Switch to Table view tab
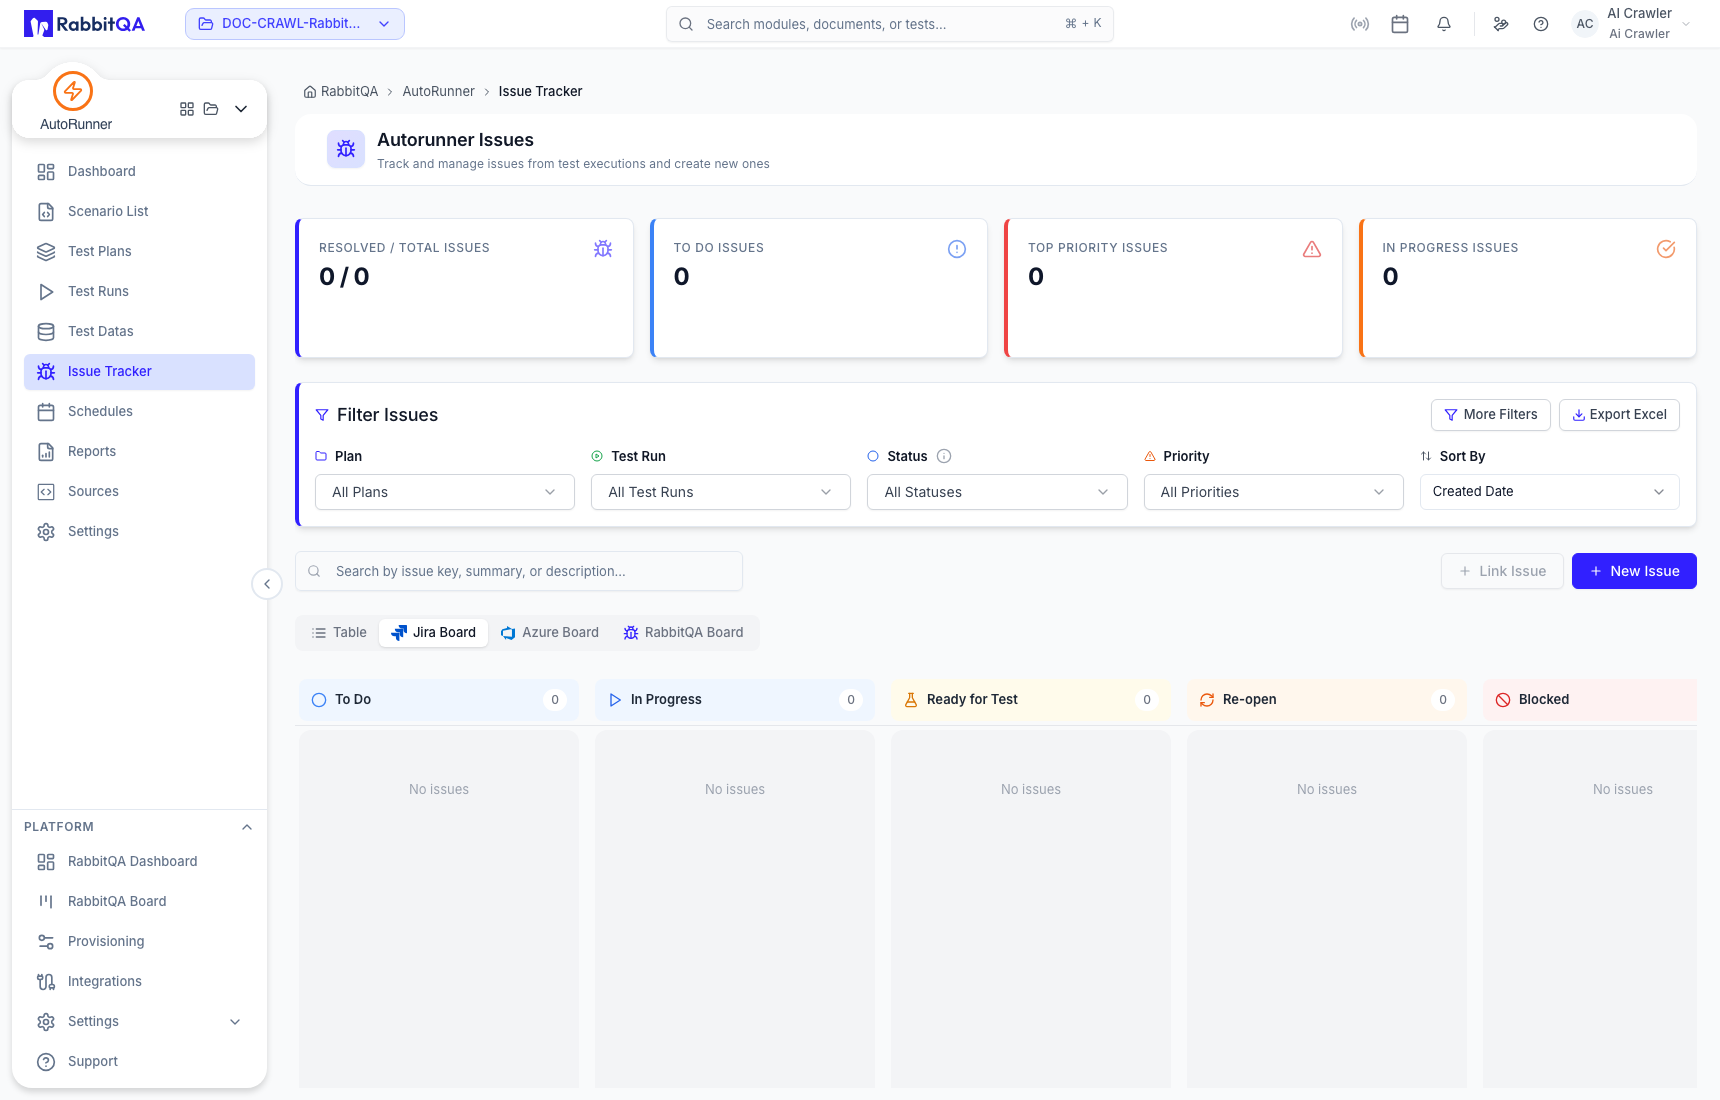This screenshot has height=1100, width=1720. click(x=339, y=633)
